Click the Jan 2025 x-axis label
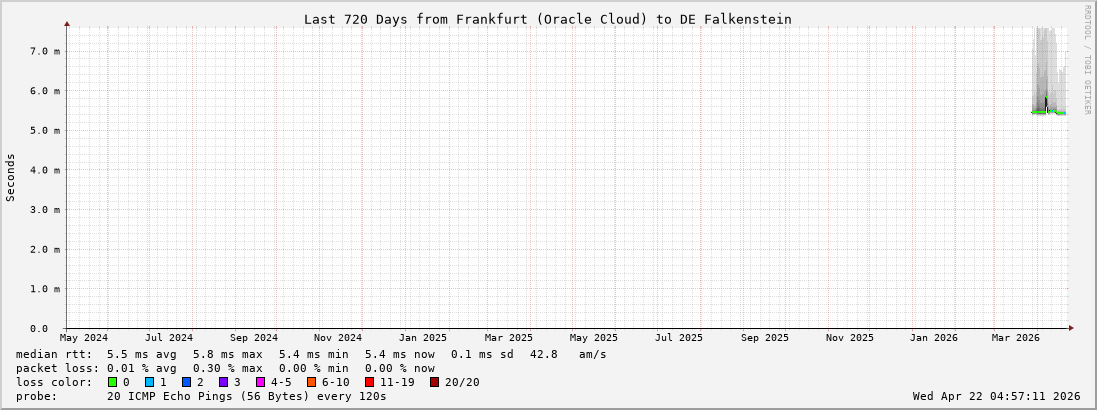 coord(423,338)
